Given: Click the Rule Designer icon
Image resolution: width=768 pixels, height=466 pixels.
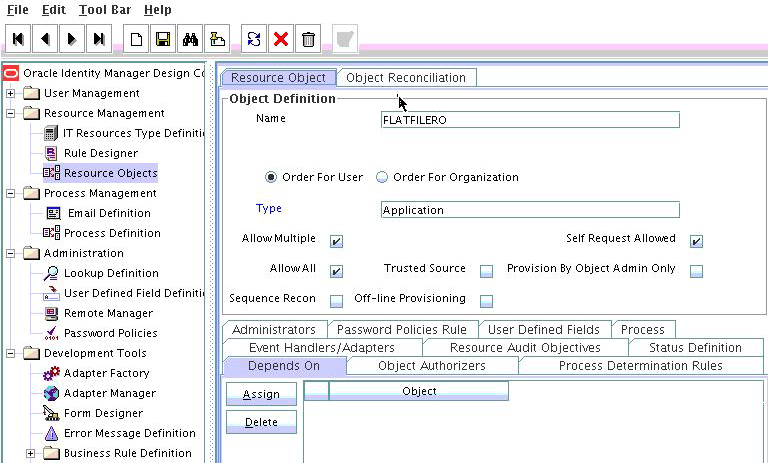Looking at the screenshot, I should 51,153.
